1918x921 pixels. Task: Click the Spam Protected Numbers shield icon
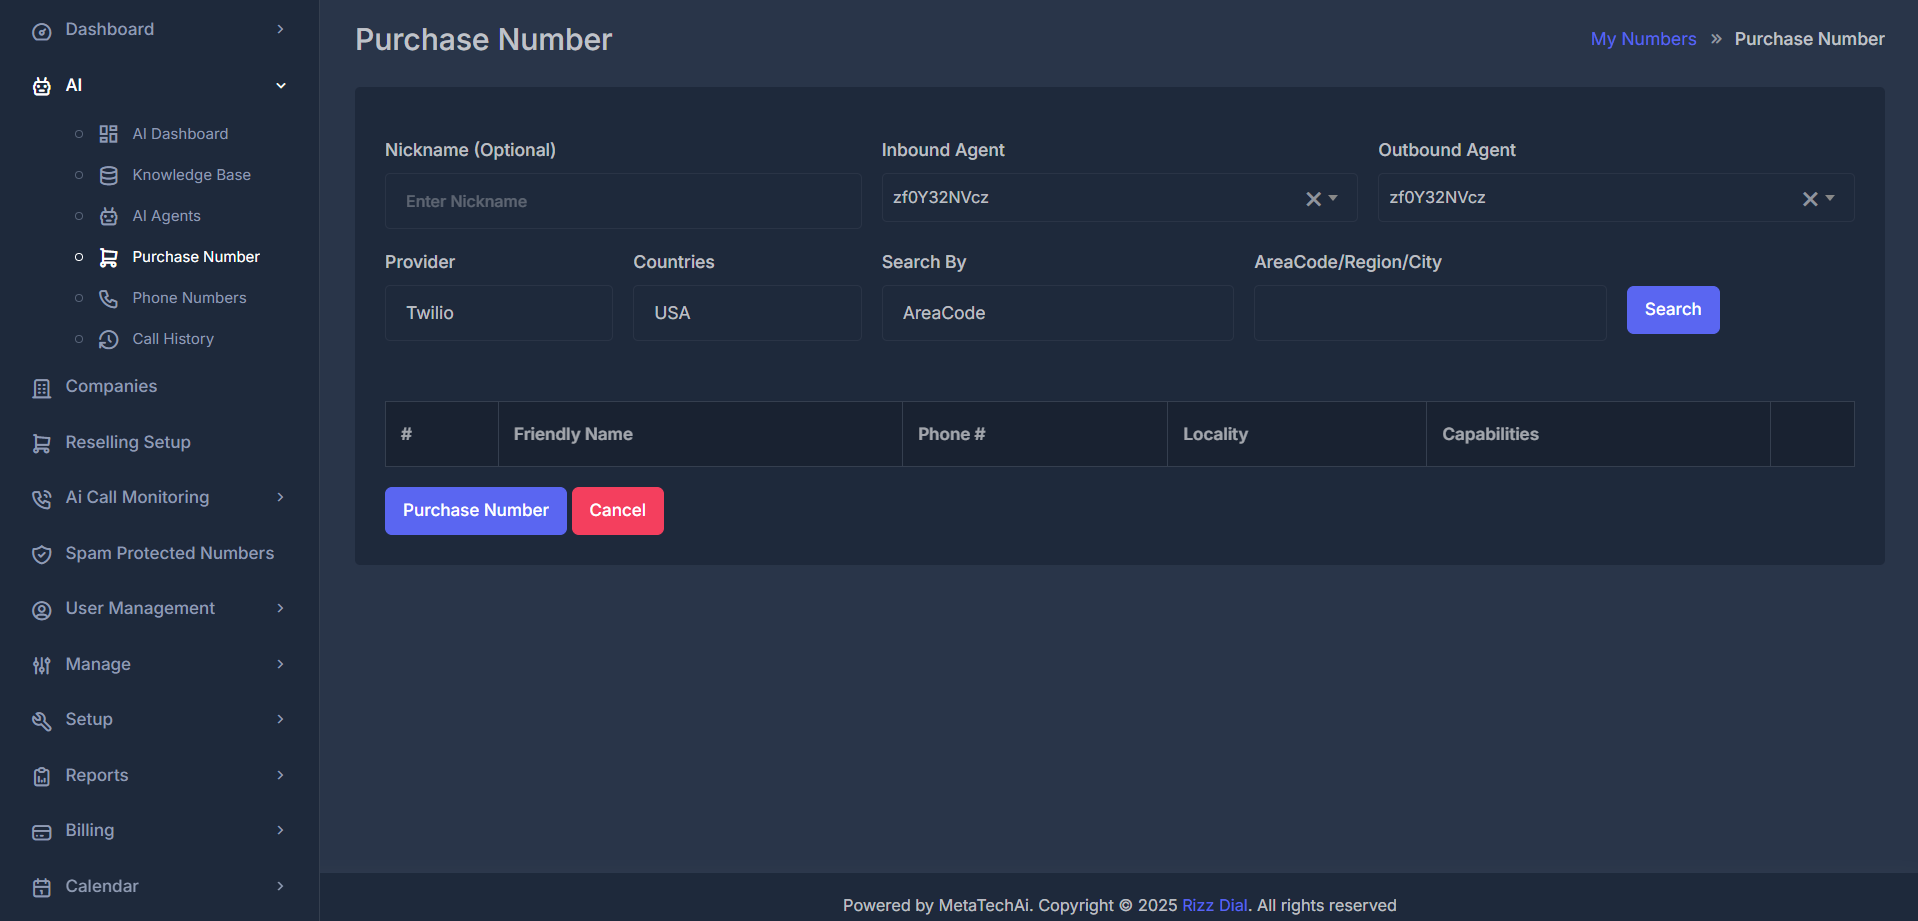(41, 554)
